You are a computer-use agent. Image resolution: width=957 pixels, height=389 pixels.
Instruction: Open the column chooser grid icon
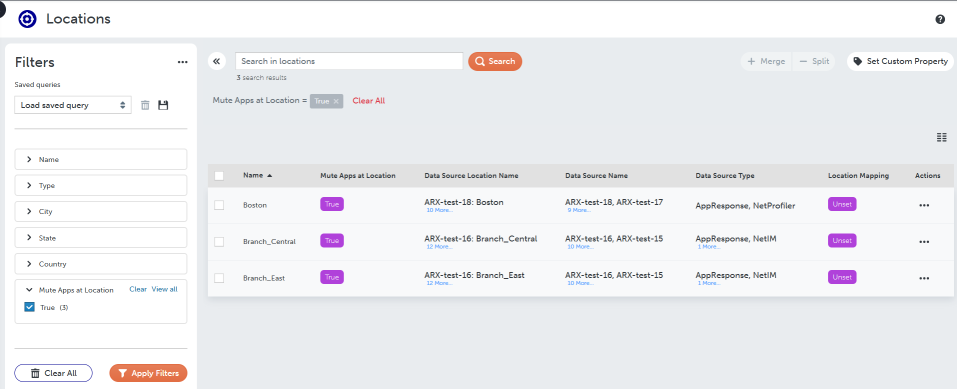[x=941, y=137]
